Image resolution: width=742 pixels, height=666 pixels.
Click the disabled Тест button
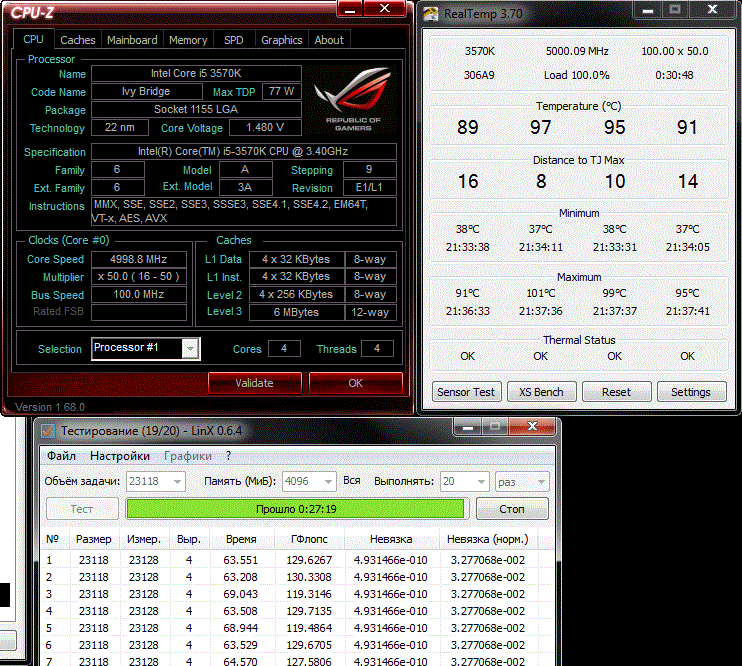tap(82, 509)
